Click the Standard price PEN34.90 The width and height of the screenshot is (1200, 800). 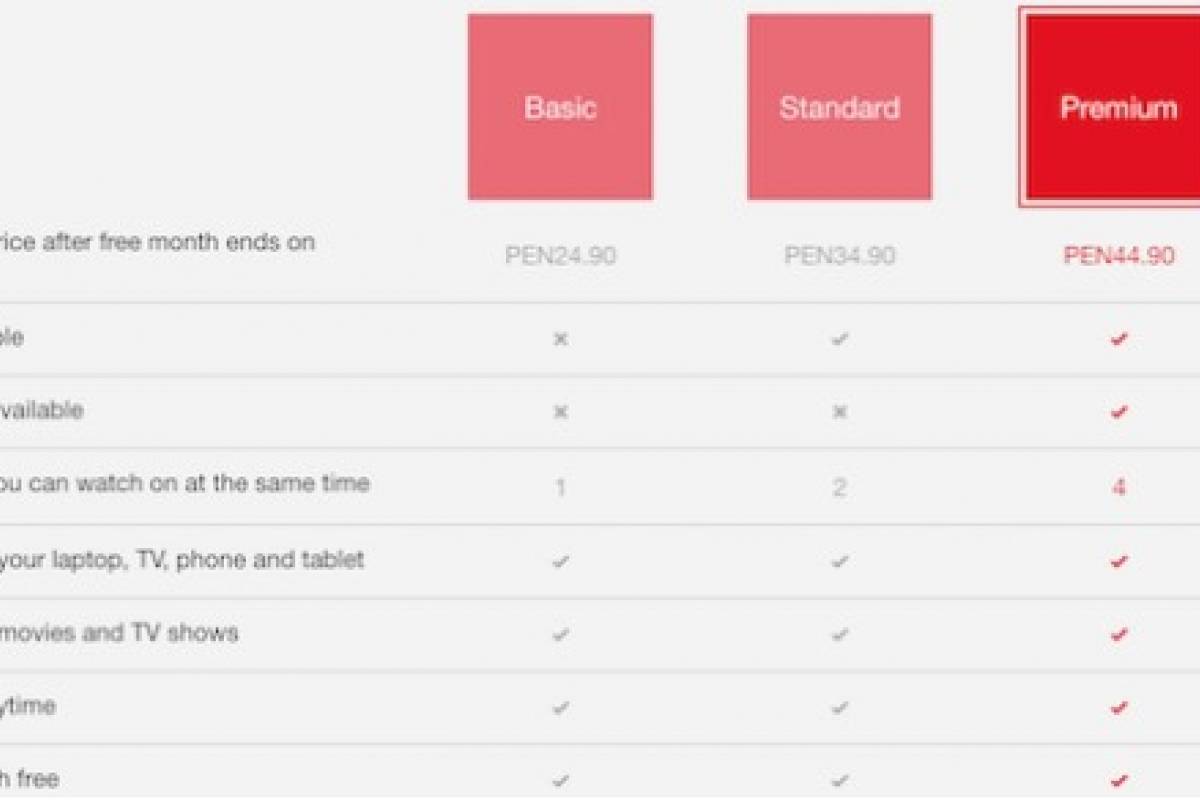[839, 256]
